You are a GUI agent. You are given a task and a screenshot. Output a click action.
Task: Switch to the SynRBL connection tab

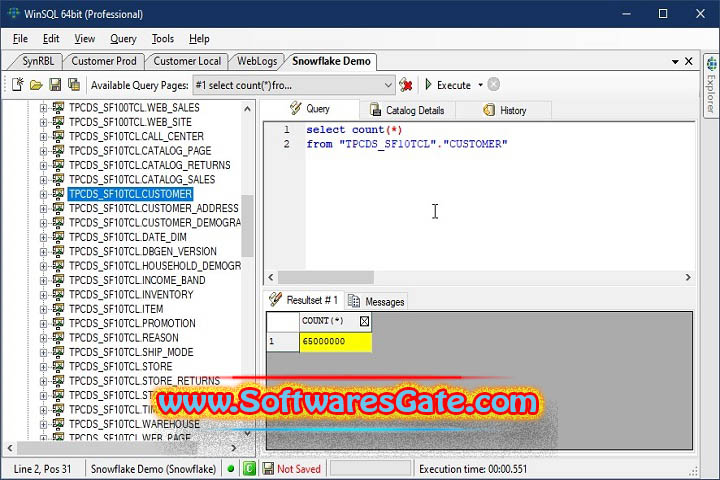(38, 61)
